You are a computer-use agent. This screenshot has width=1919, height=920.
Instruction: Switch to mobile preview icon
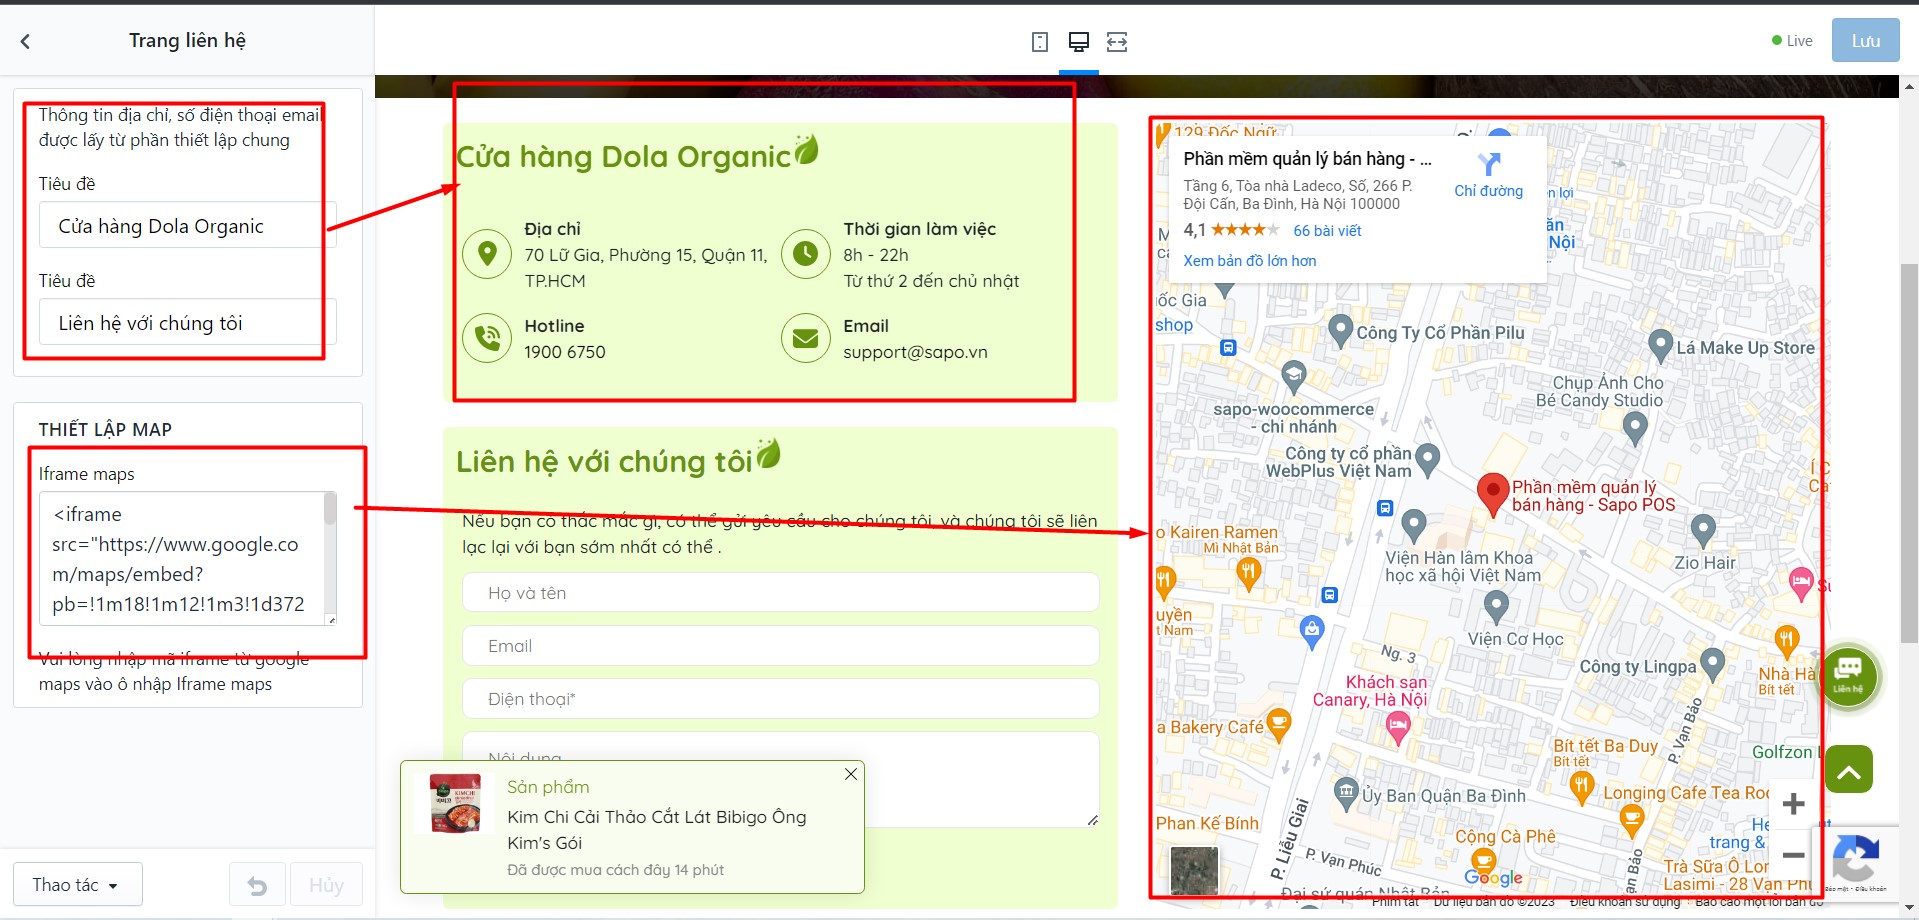click(1040, 41)
